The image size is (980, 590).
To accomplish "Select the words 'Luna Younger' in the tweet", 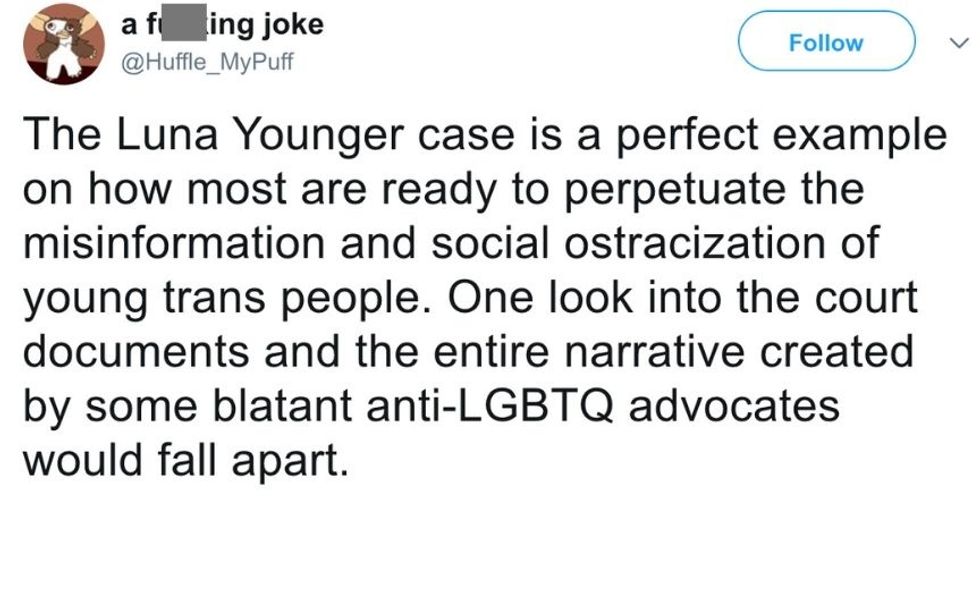I will [x=259, y=136].
